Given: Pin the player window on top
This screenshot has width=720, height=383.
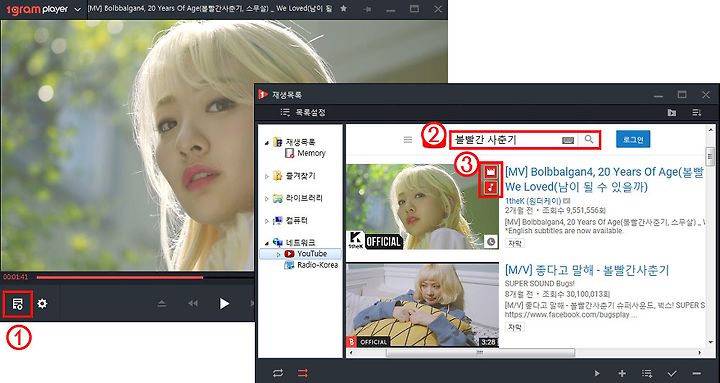Looking at the screenshot, I should pos(367,9).
